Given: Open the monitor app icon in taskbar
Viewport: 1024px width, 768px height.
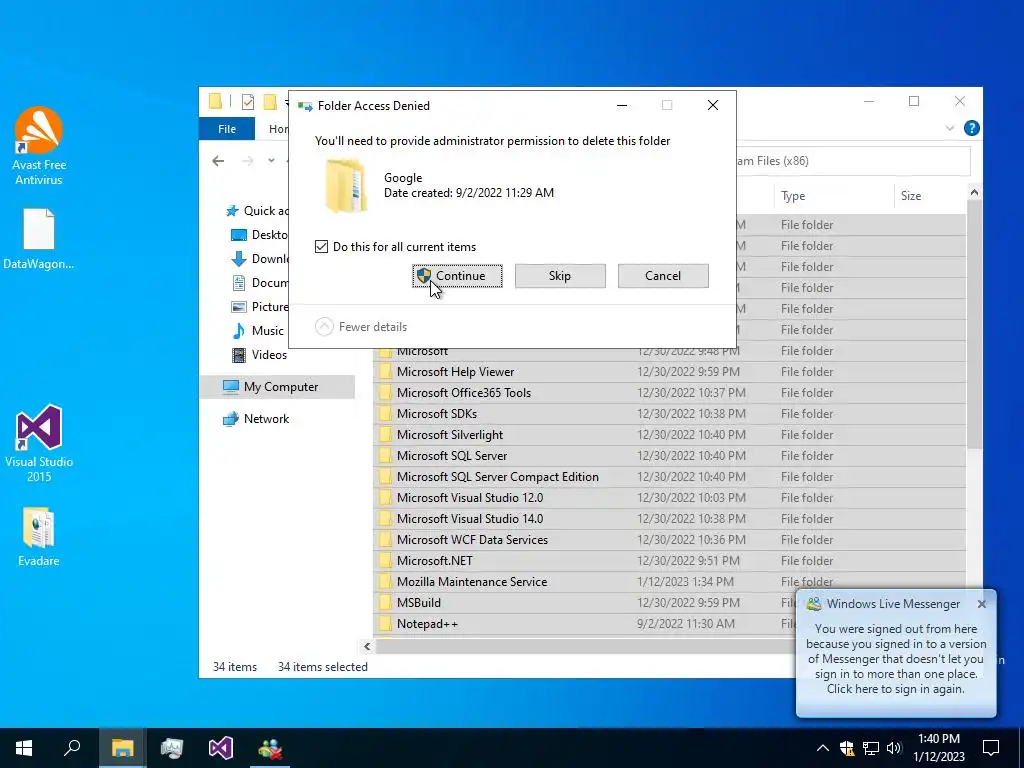Looking at the screenshot, I should (x=172, y=748).
